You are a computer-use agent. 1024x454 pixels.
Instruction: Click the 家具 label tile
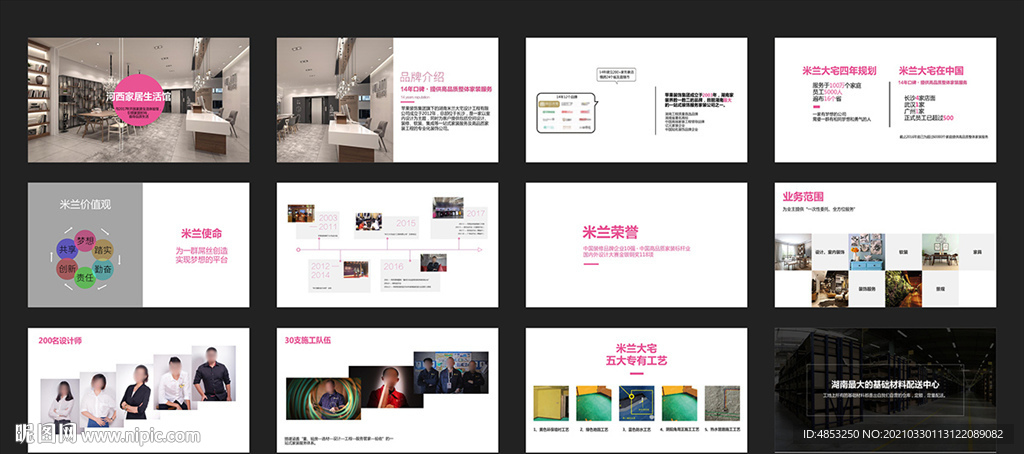pyautogui.click(x=977, y=252)
